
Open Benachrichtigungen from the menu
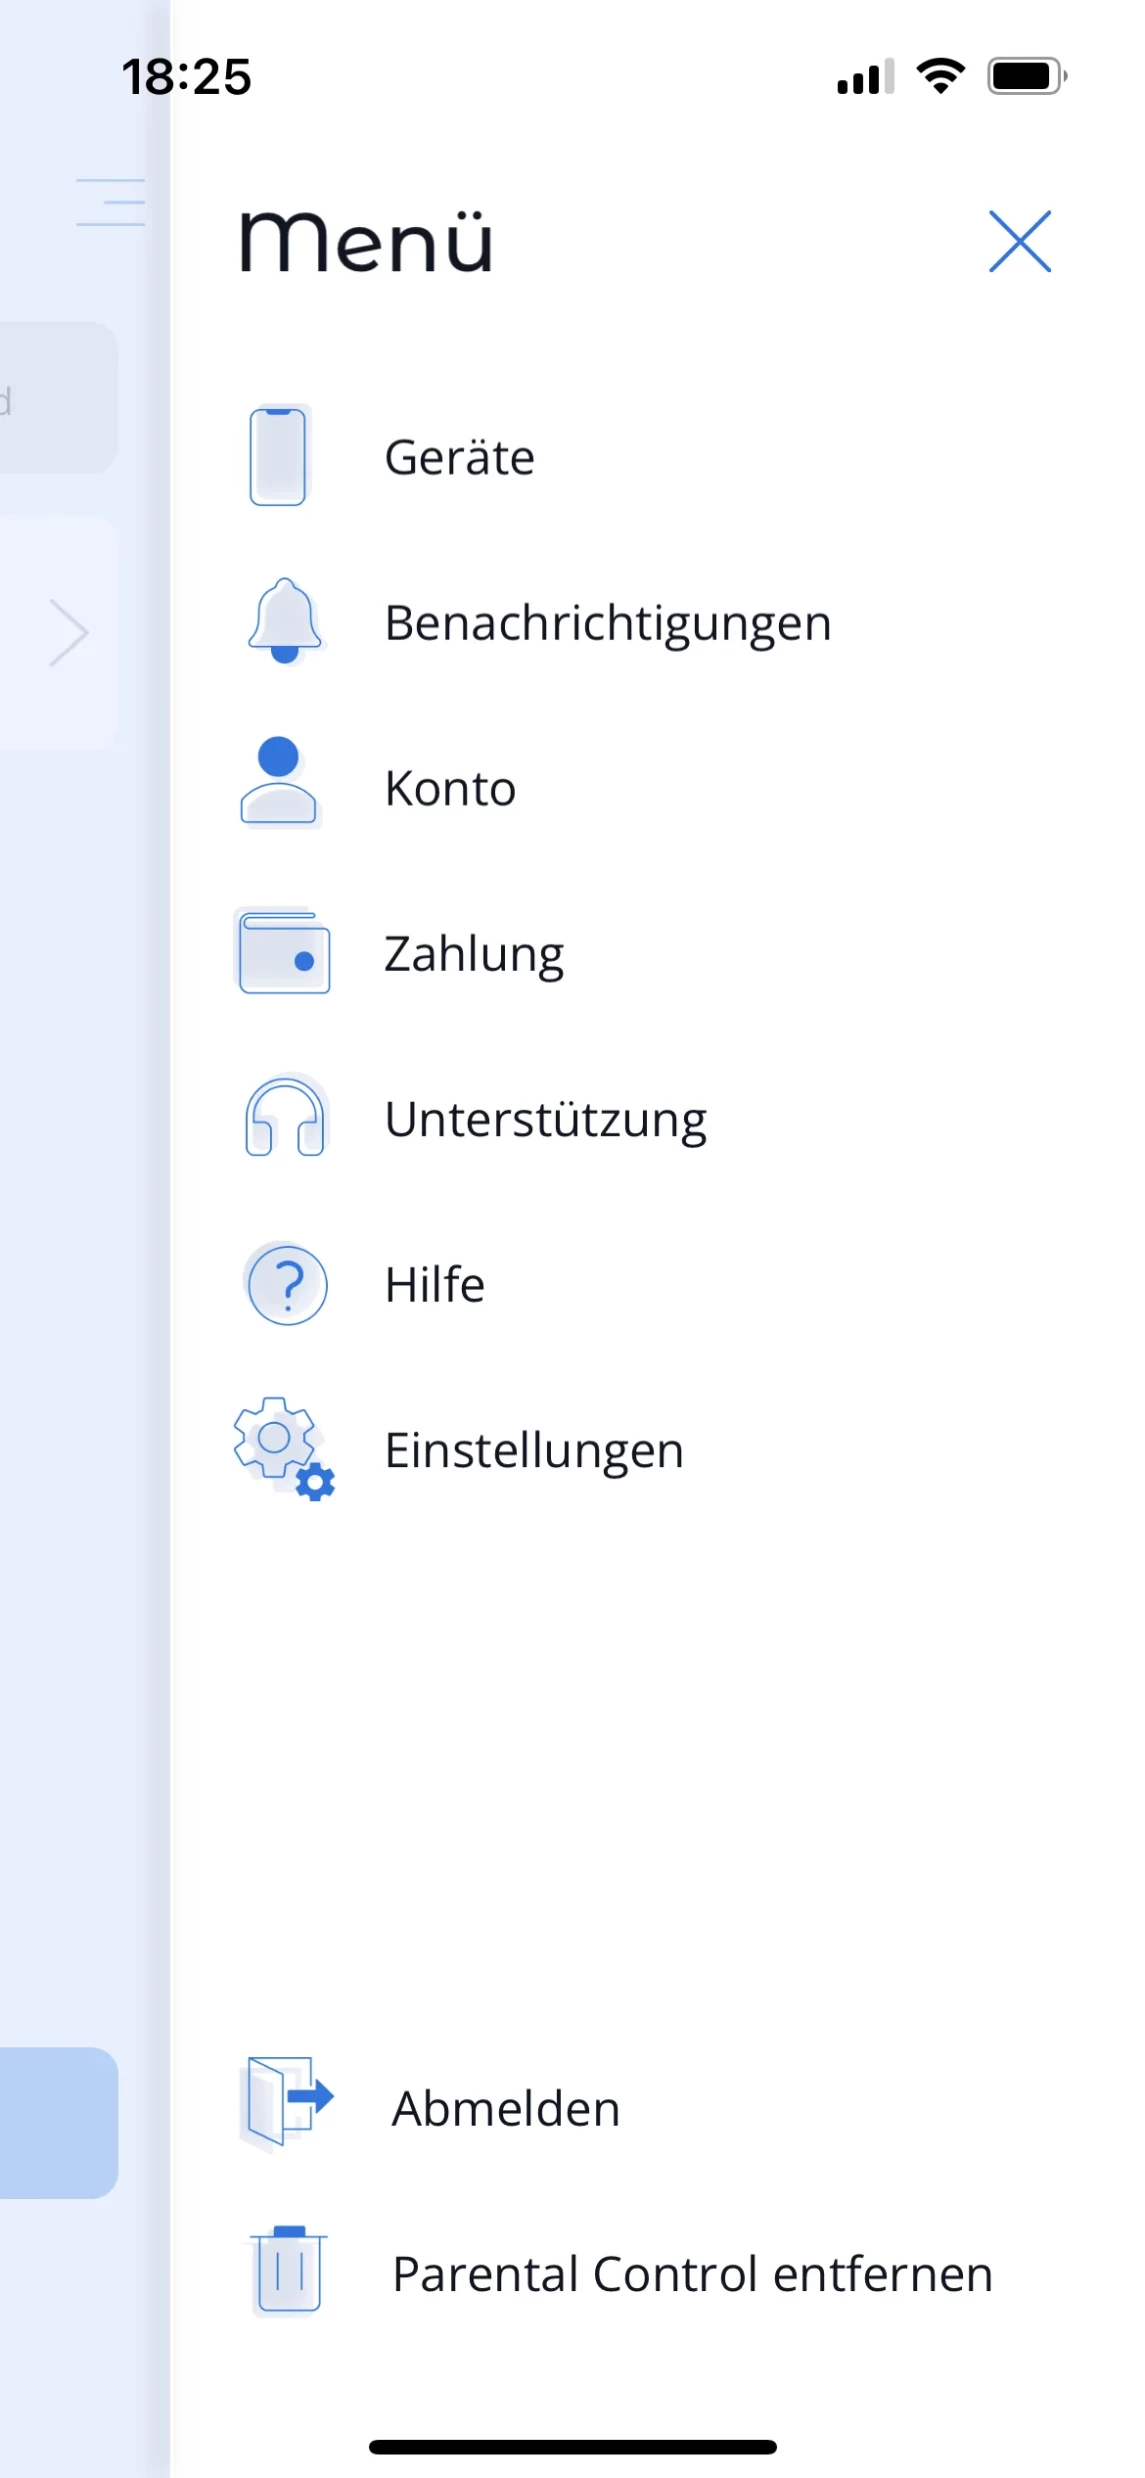click(x=608, y=623)
